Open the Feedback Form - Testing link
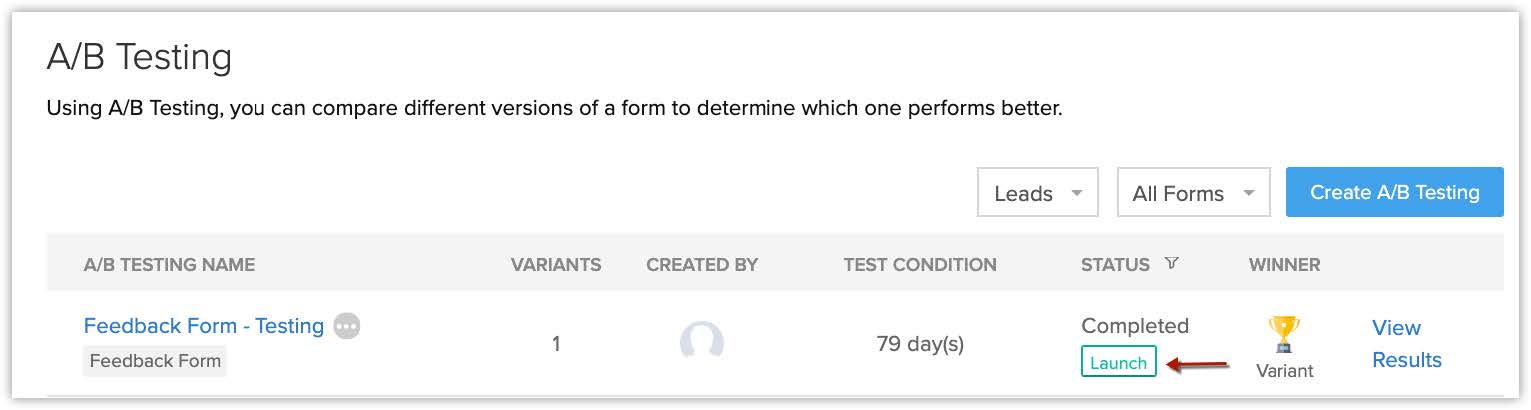 204,326
